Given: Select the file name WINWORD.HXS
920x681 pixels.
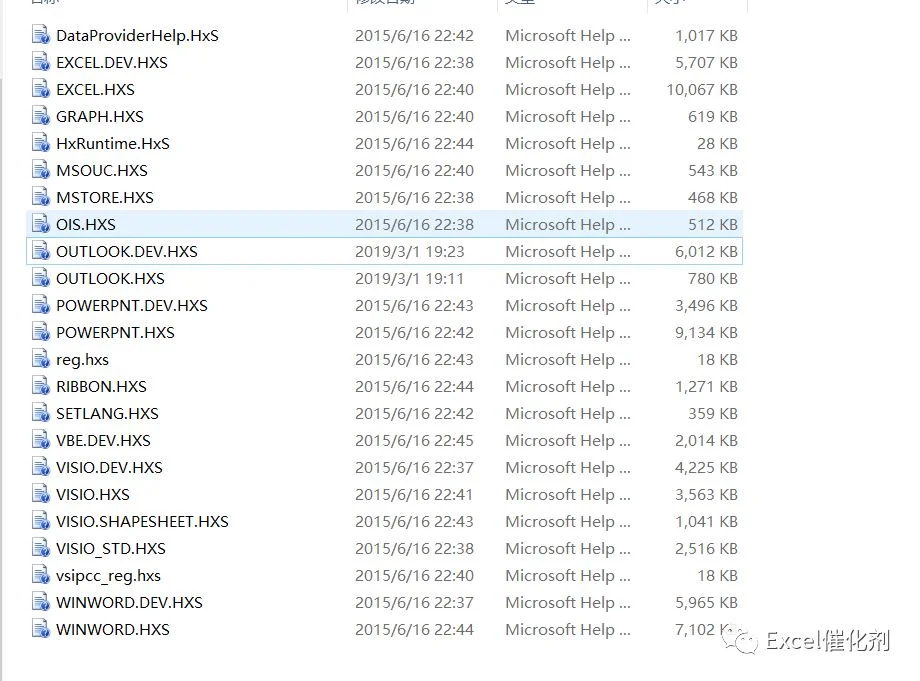Looking at the screenshot, I should pos(113,629).
